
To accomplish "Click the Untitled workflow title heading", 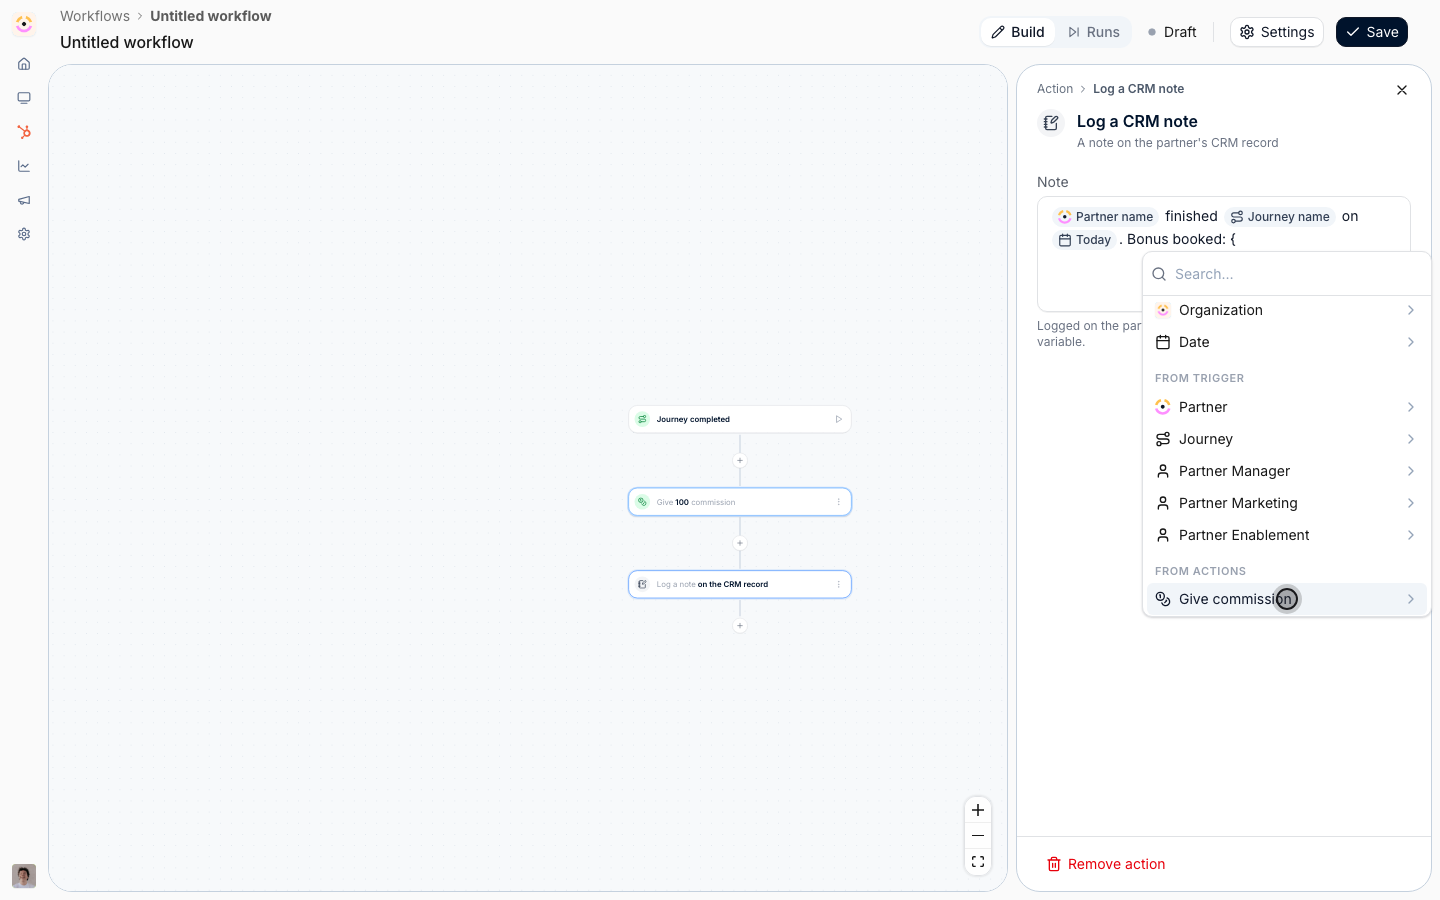I will [x=127, y=42].
